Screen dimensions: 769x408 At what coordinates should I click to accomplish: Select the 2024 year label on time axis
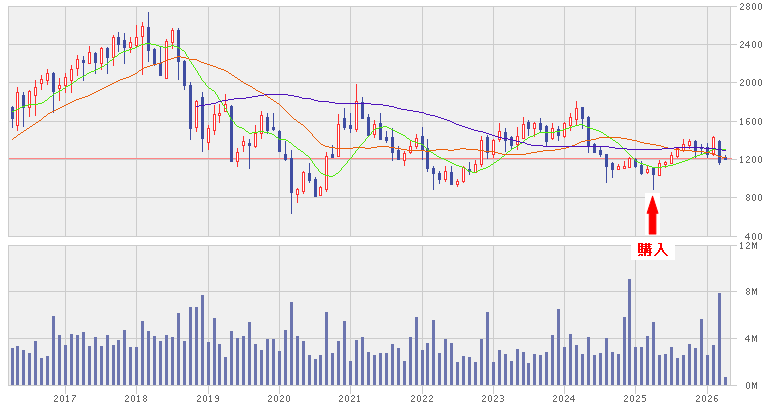(563, 399)
